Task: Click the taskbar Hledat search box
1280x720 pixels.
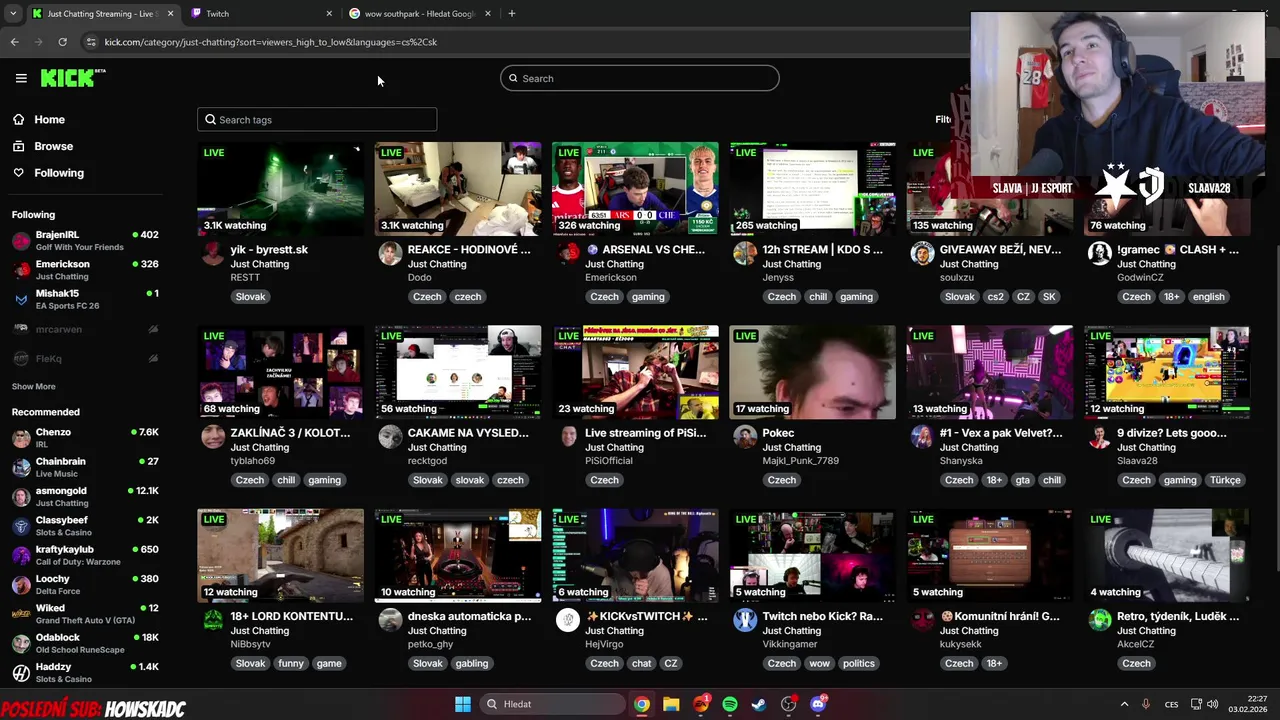Action: (552, 704)
